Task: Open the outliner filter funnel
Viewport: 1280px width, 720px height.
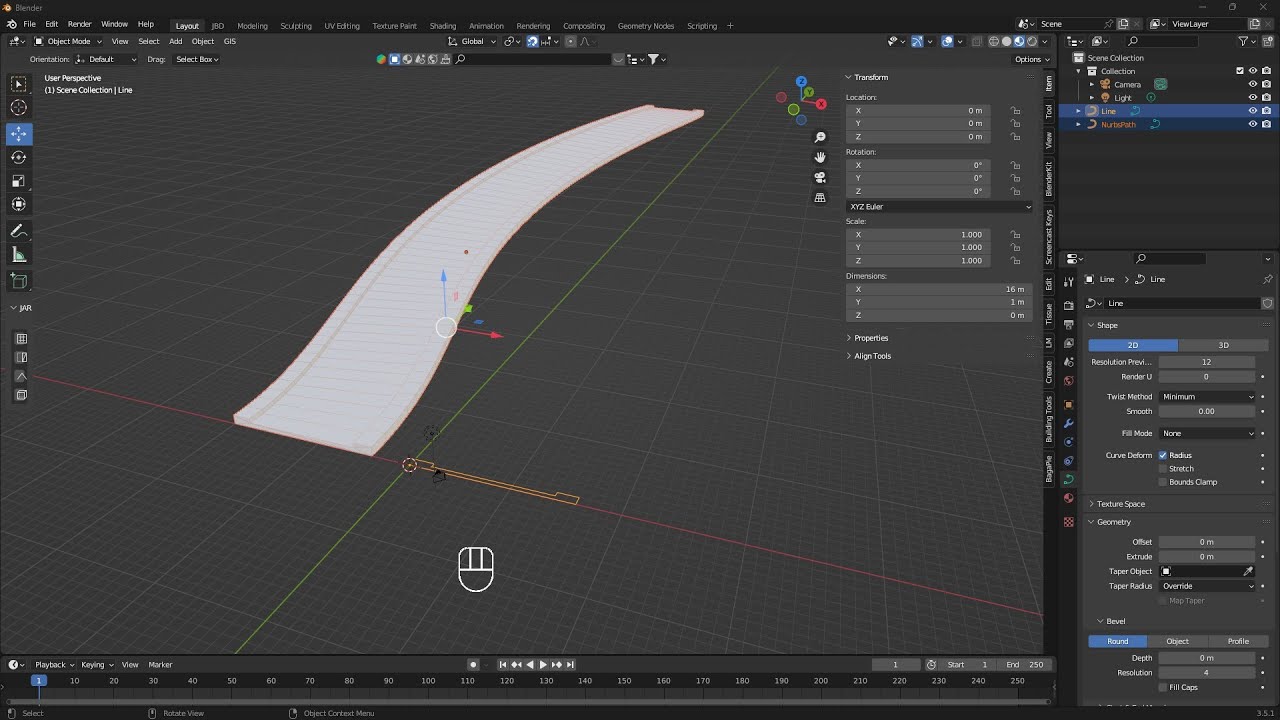Action: [1243, 41]
